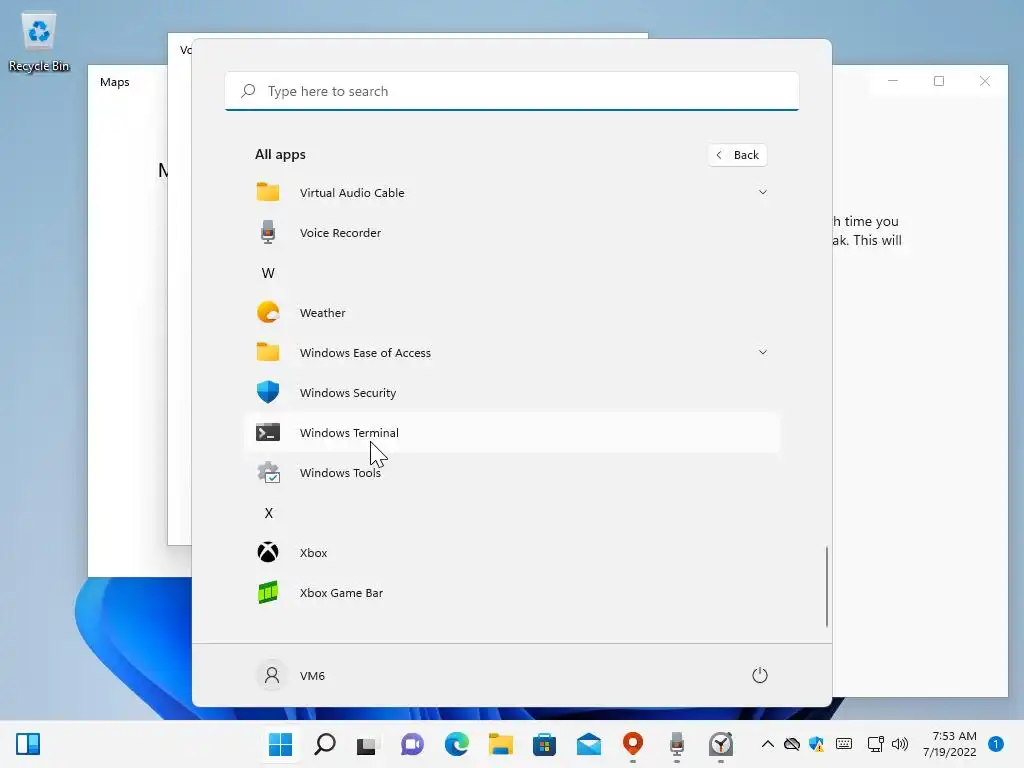Open the Virtual Audio Cable folder icon
The image size is (1024, 768).
[268, 192]
